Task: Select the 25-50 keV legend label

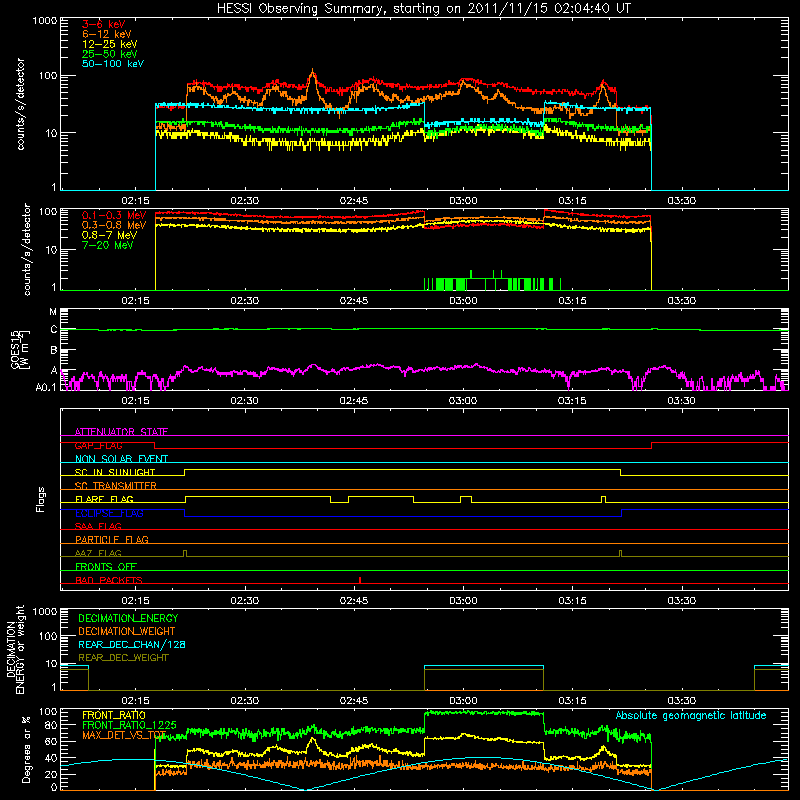Action: pyautogui.click(x=109, y=54)
